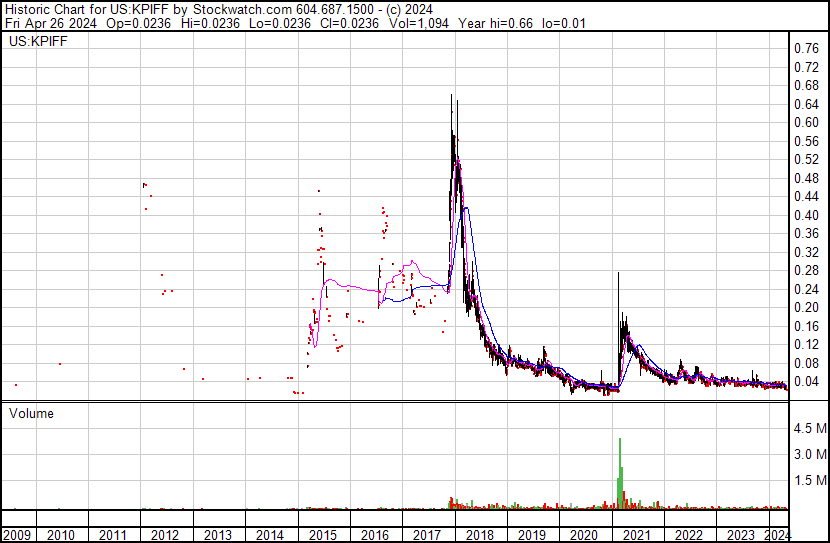Click the 0.04 price axis label
The height and width of the screenshot is (543, 830).
807,382
